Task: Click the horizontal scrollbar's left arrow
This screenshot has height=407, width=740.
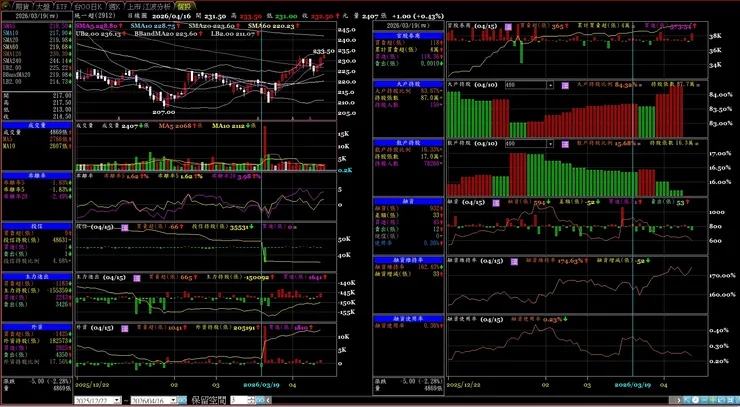Action: point(268,400)
